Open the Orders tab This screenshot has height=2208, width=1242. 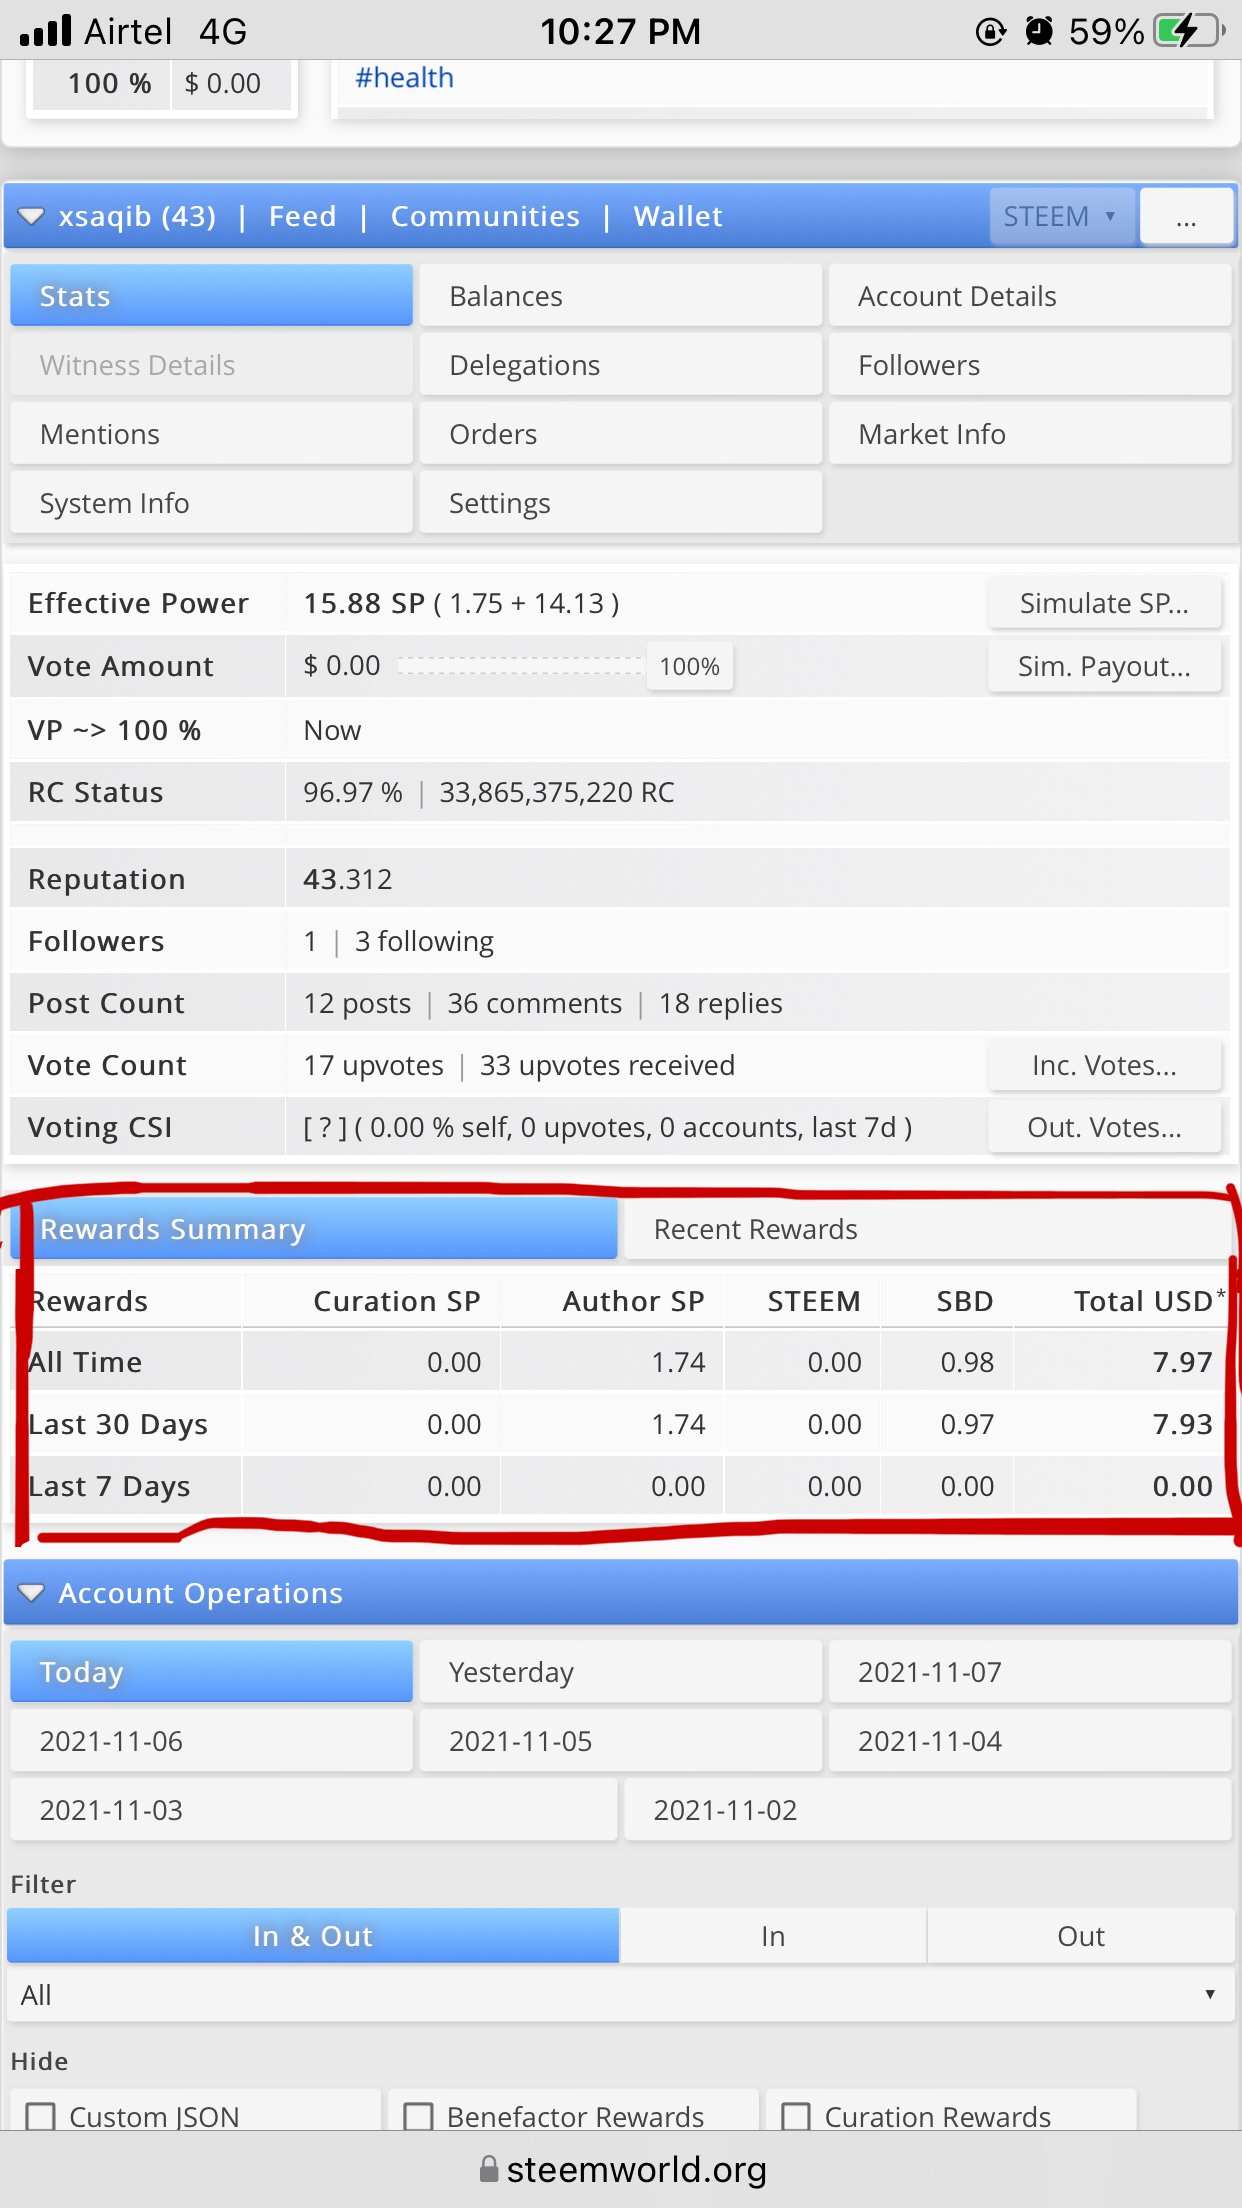pyautogui.click(x=621, y=434)
